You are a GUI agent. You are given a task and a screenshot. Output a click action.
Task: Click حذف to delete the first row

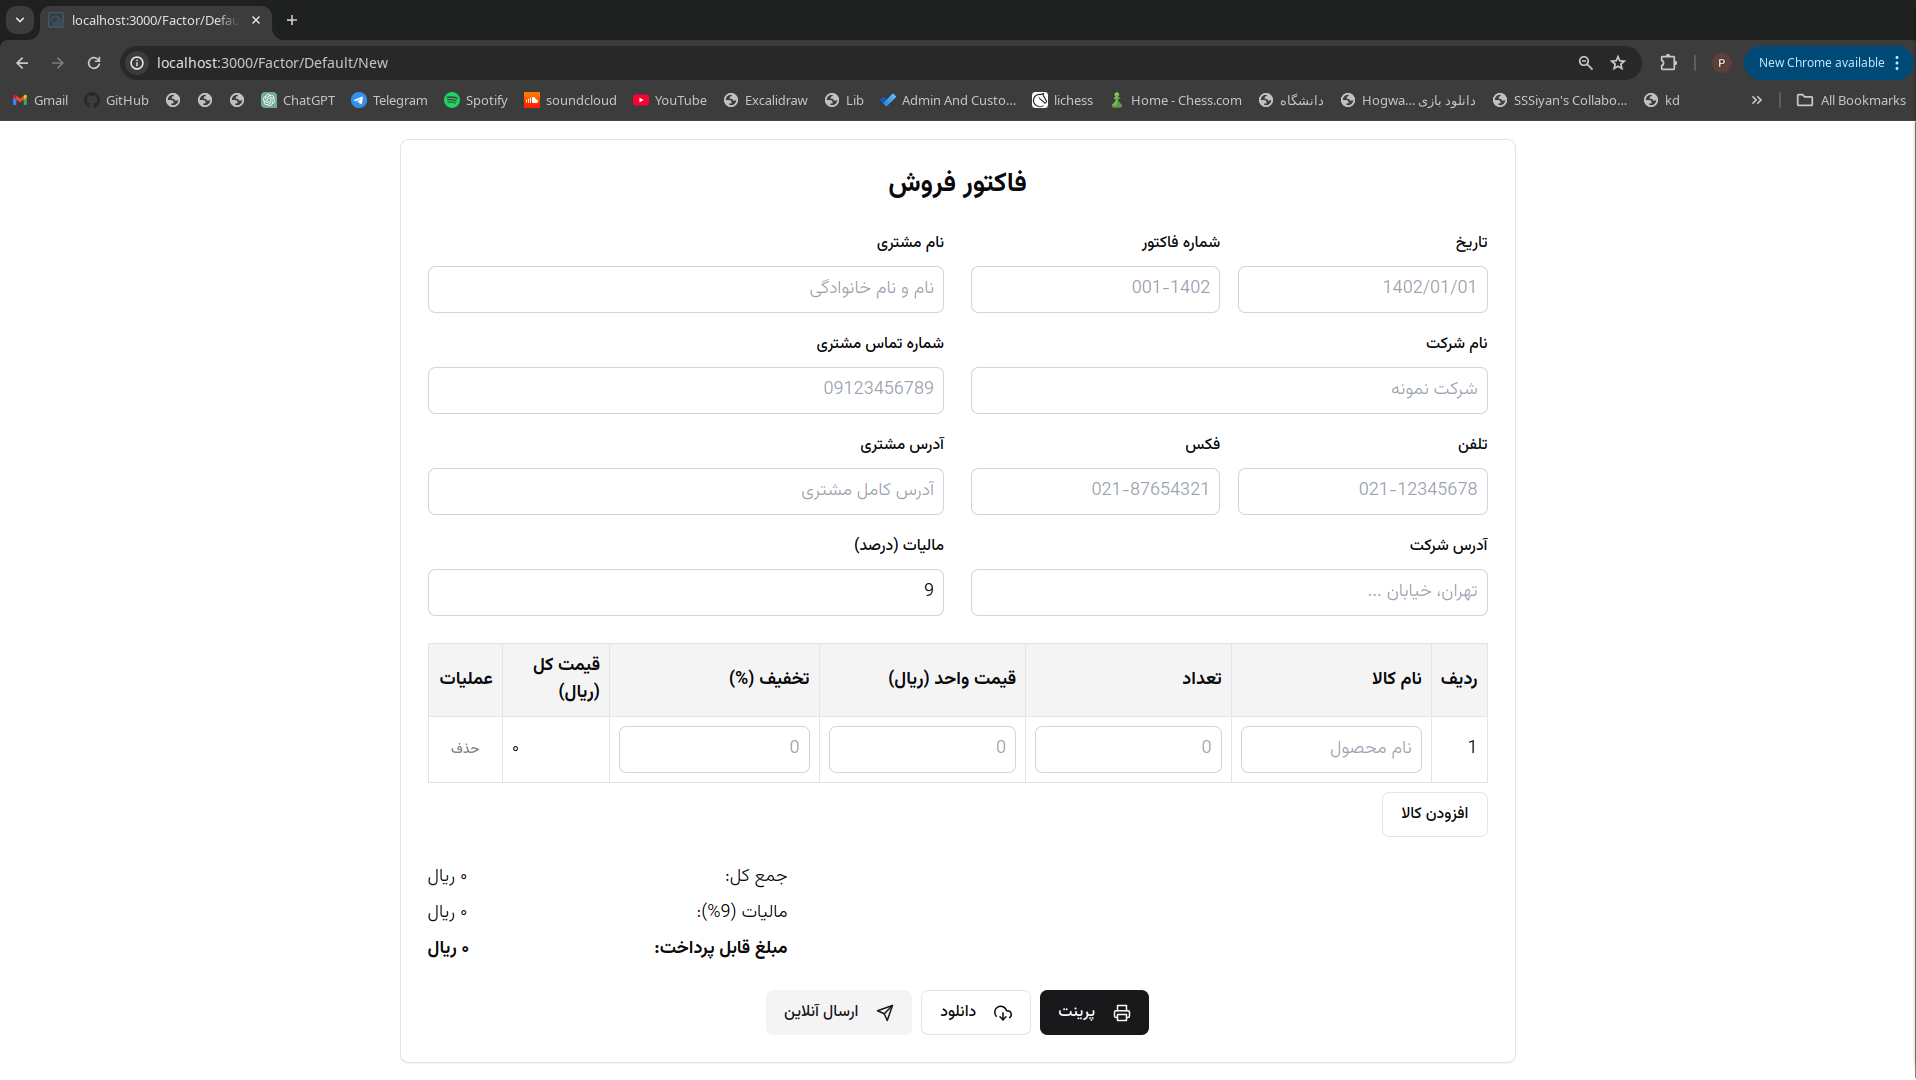point(465,748)
